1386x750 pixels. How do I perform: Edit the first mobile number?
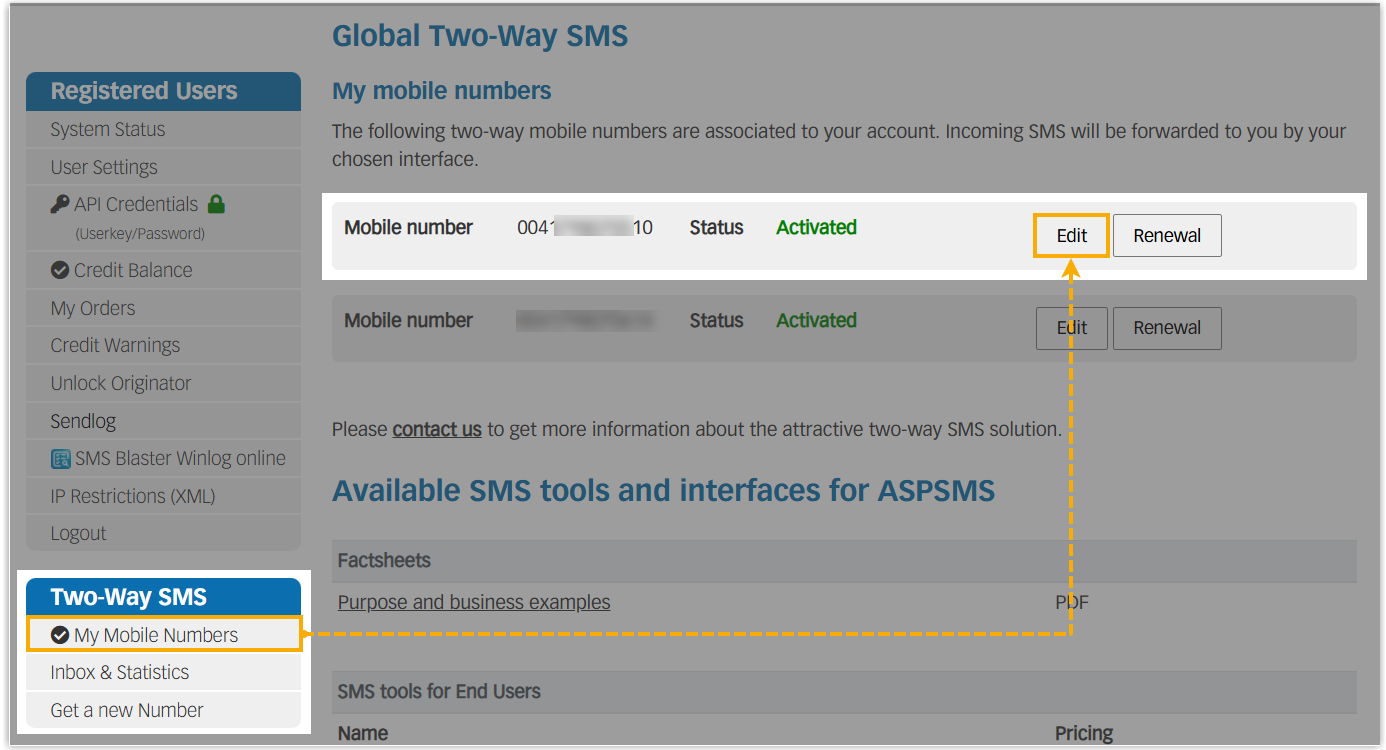[1071, 236]
